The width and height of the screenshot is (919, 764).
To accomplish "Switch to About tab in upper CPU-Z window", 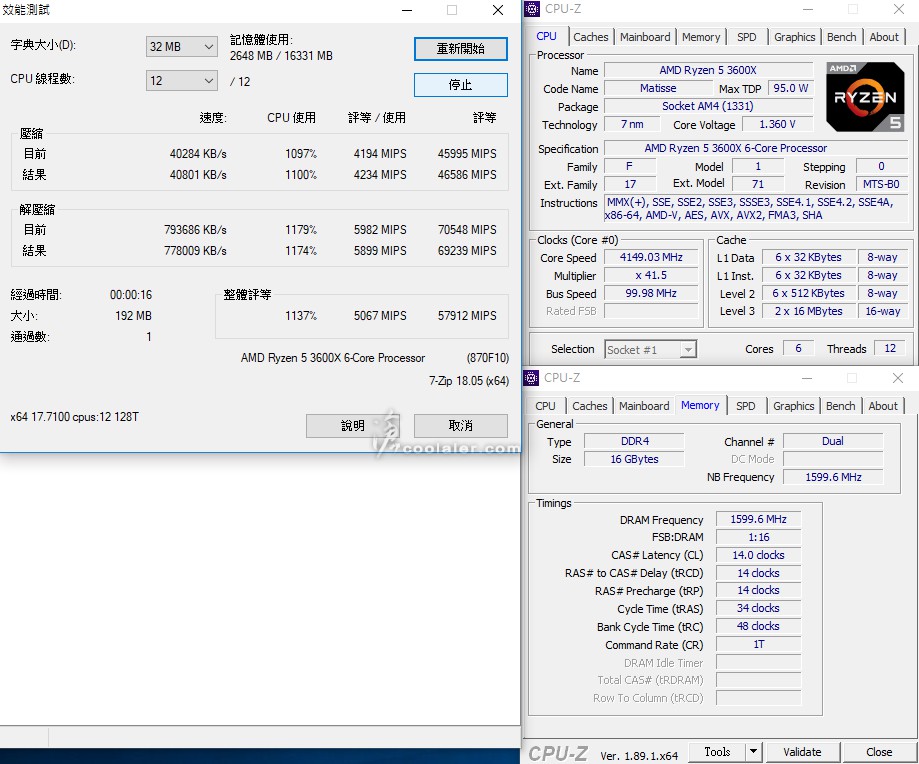I will click(884, 37).
